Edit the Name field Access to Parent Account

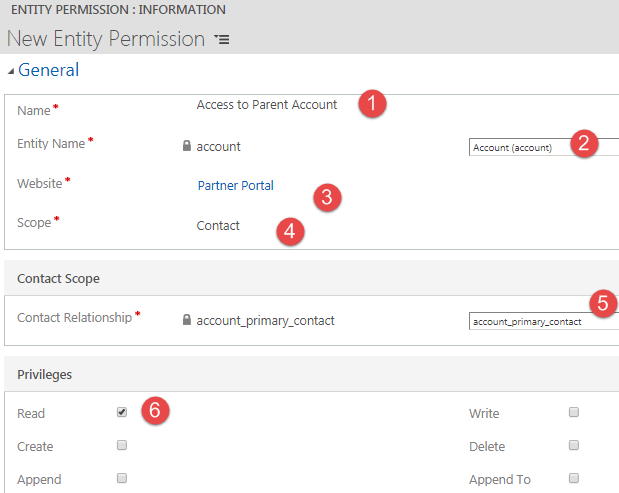pos(267,104)
